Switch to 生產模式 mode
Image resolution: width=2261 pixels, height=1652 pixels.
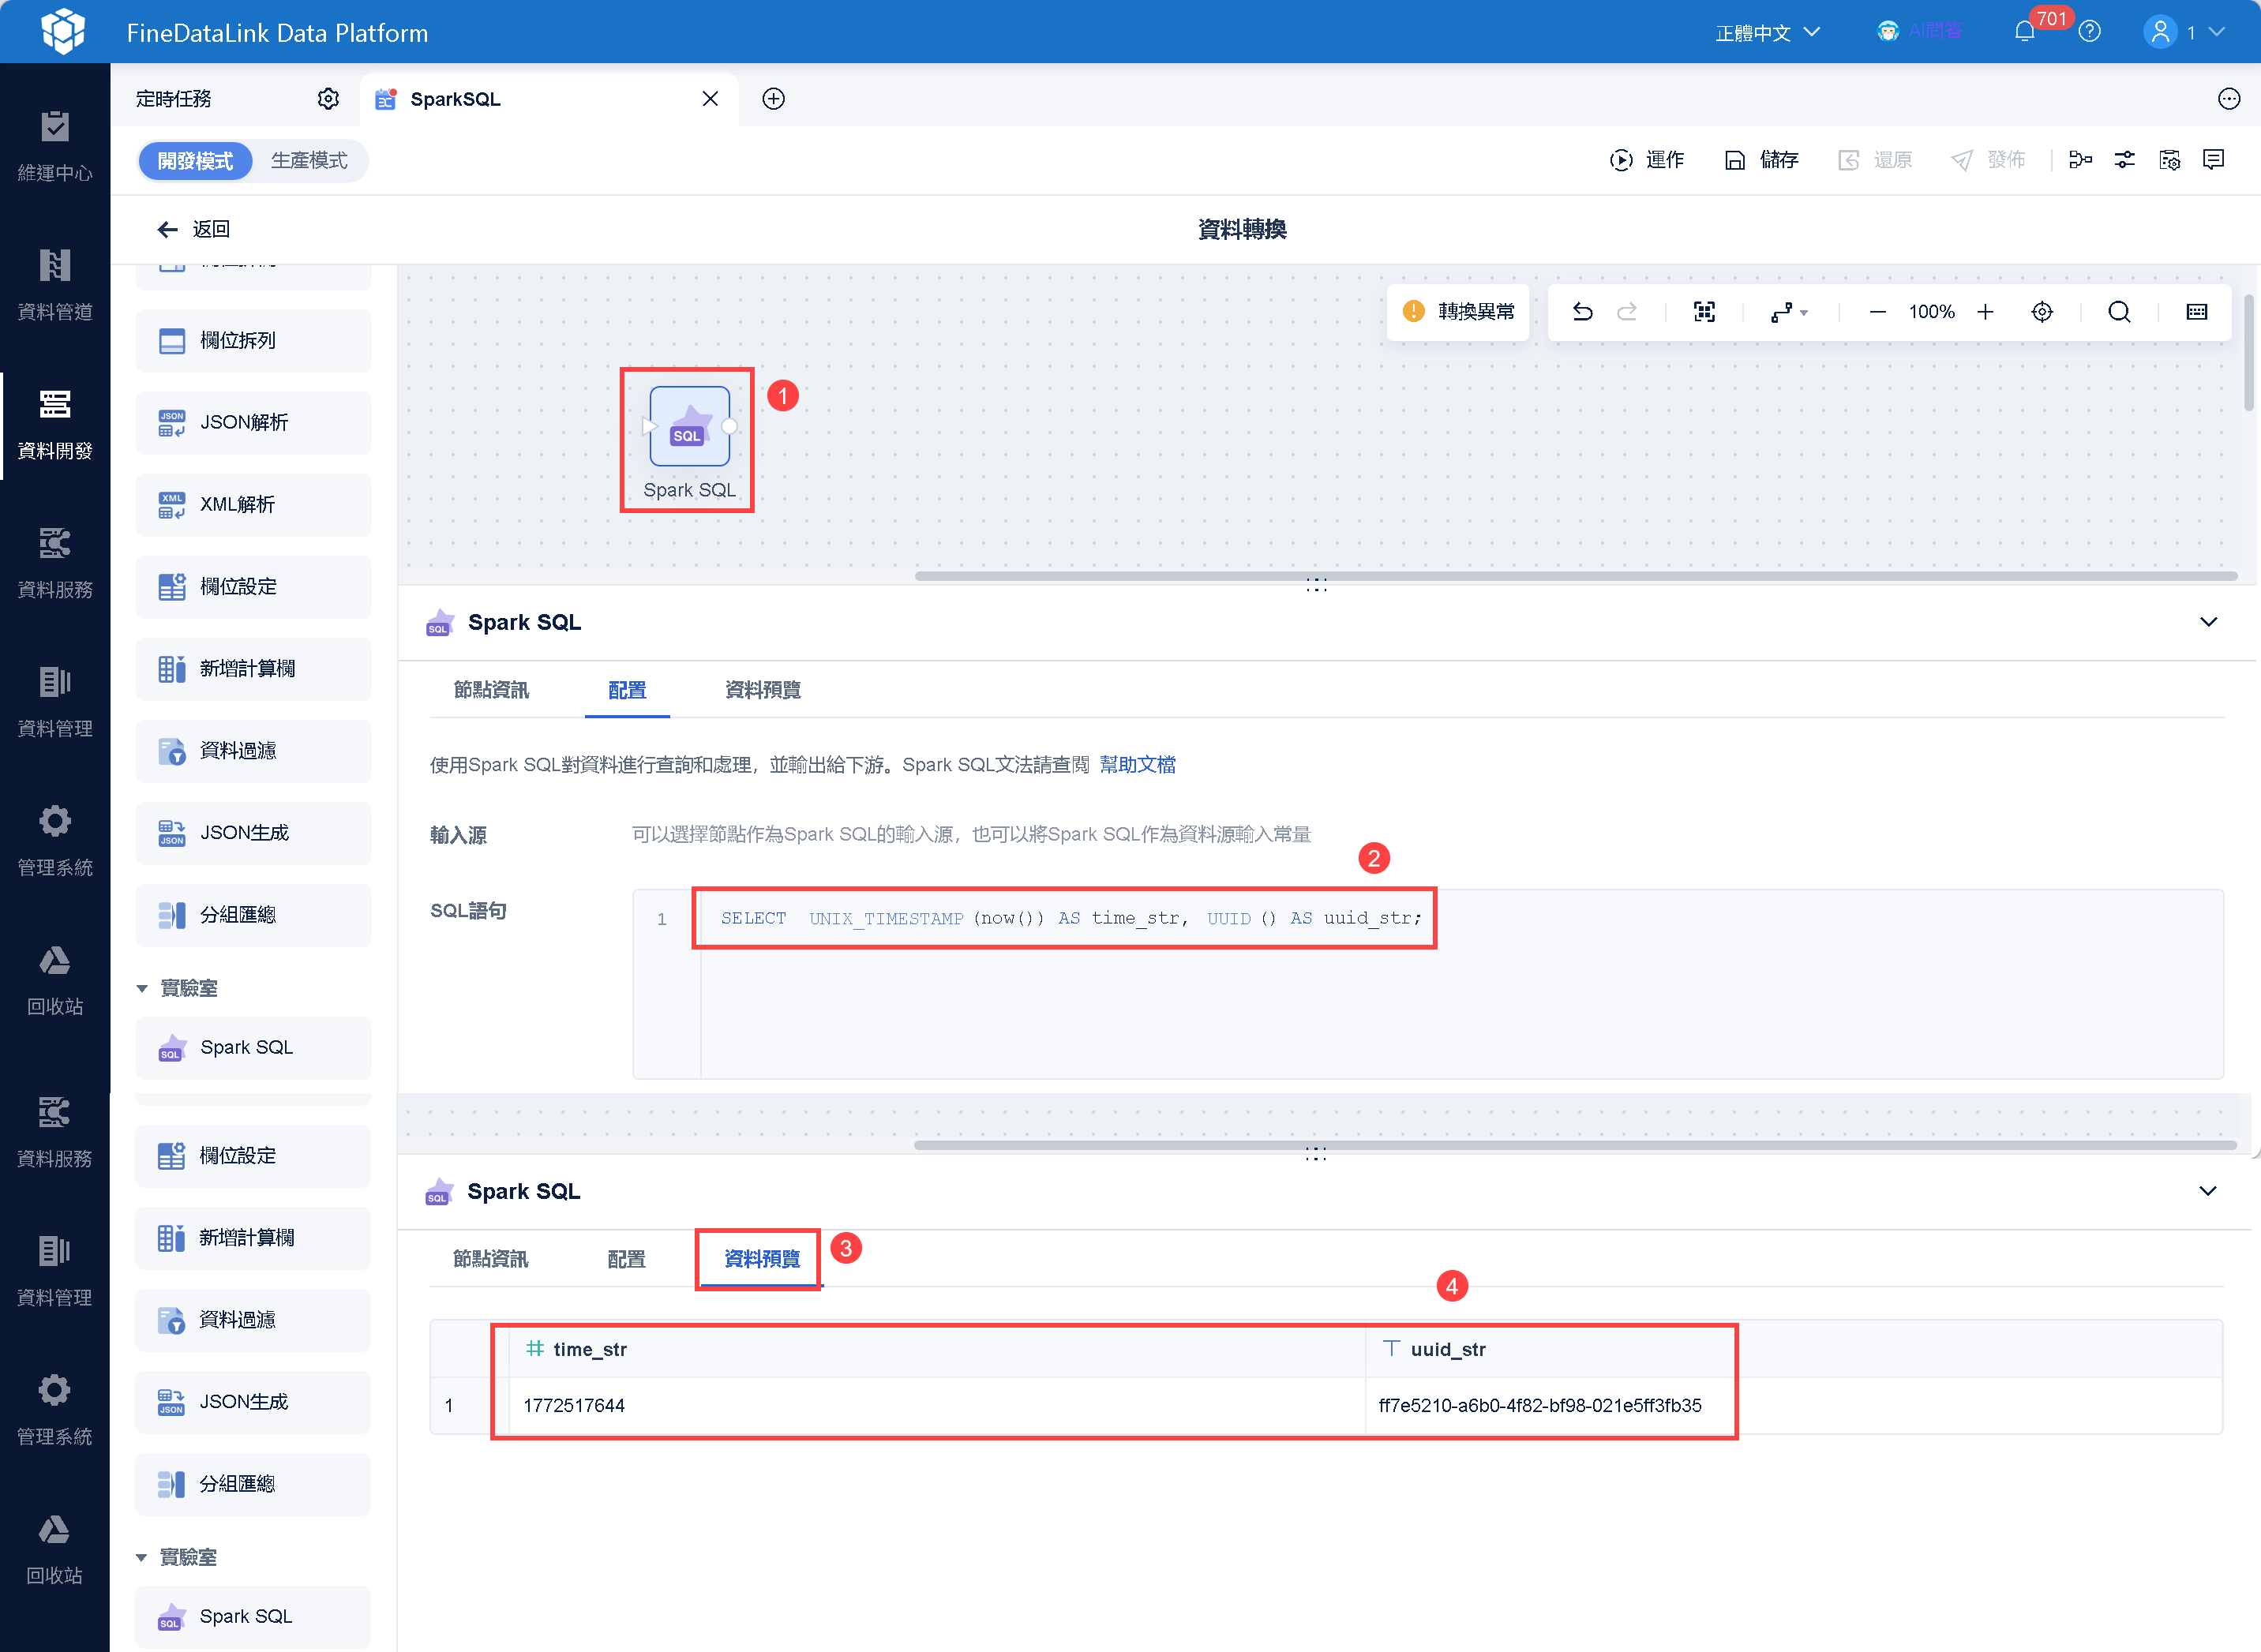click(x=309, y=161)
